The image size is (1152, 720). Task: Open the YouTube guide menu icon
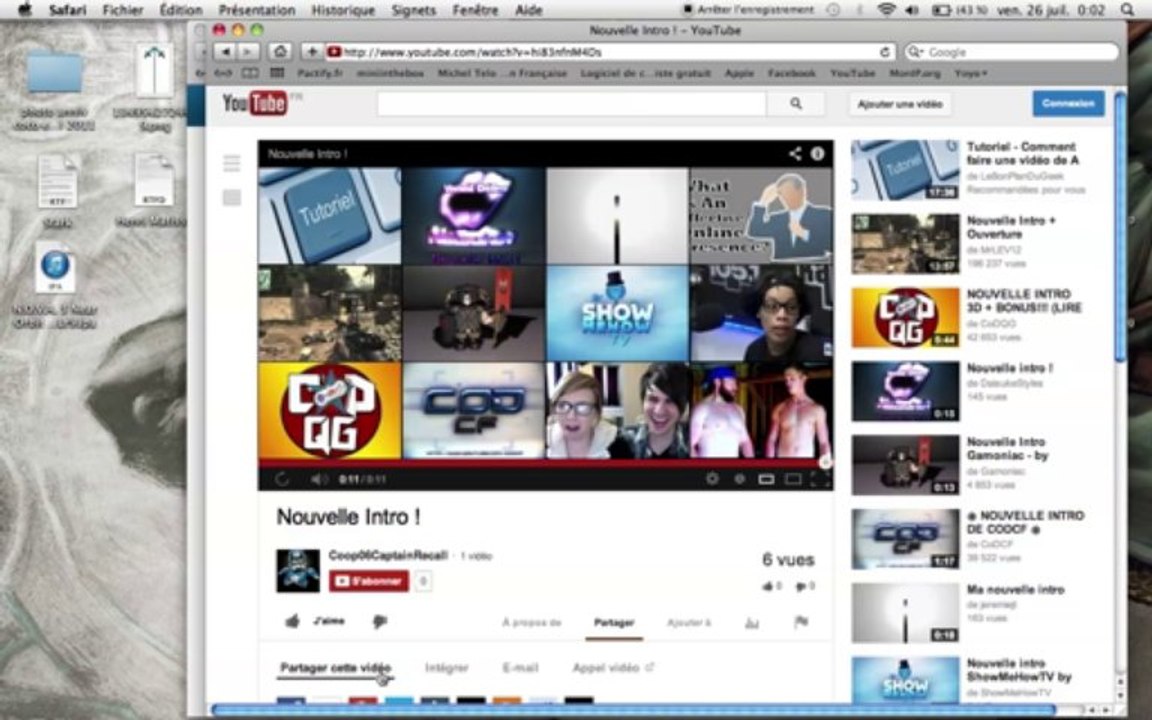click(231, 163)
